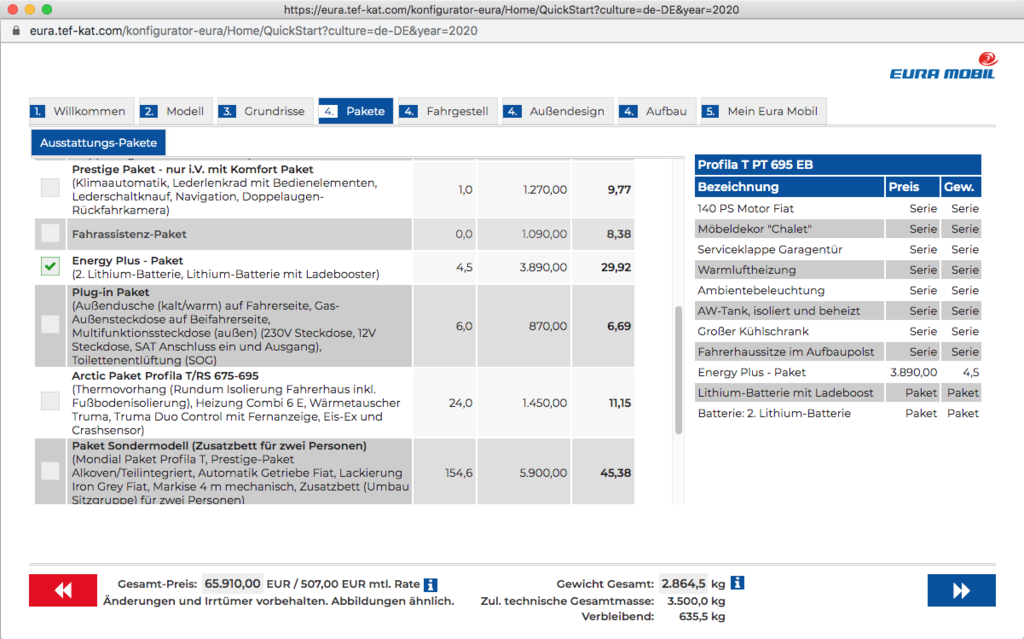Click the Ausstattungs-Pakete button
The height and width of the screenshot is (639, 1024).
tap(99, 142)
